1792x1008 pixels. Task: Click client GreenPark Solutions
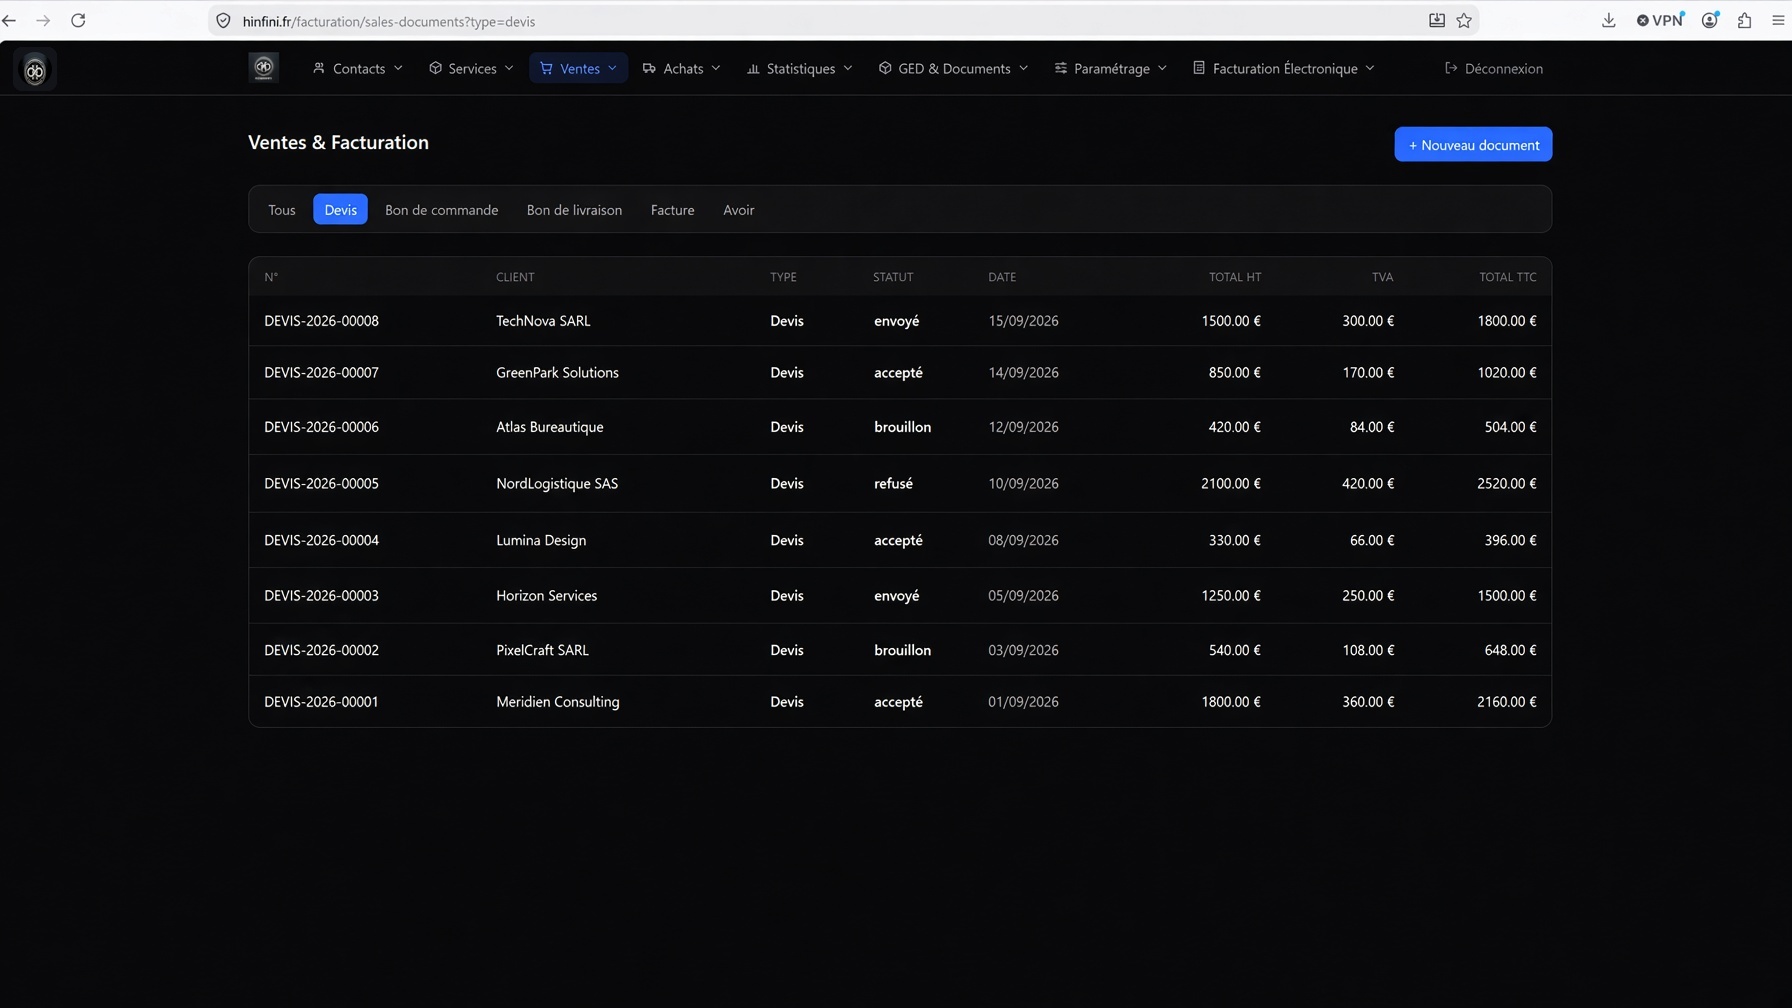557,372
